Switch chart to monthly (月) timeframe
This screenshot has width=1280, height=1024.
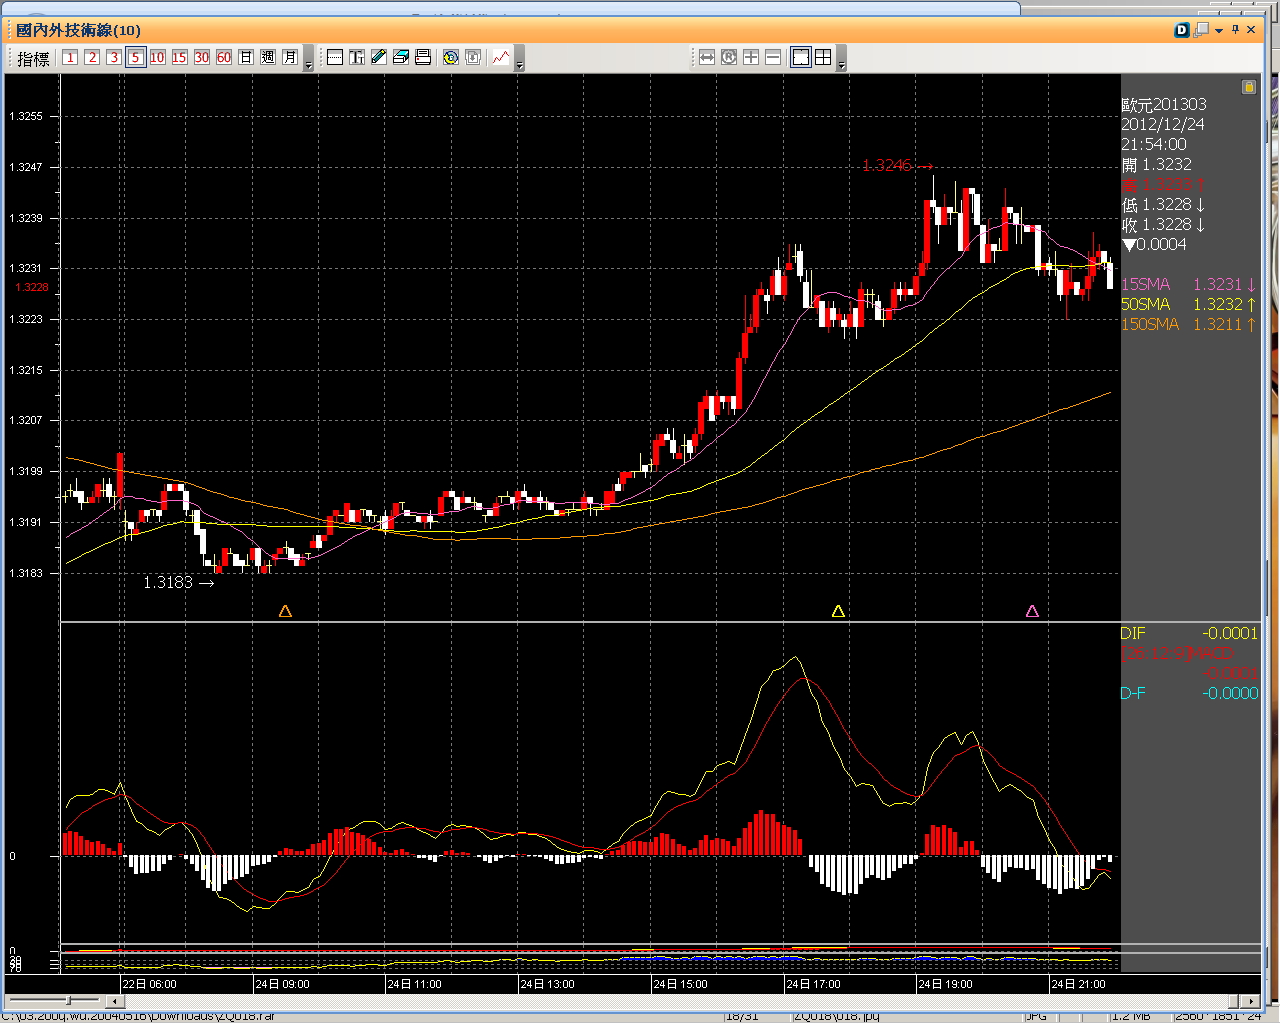click(x=290, y=58)
